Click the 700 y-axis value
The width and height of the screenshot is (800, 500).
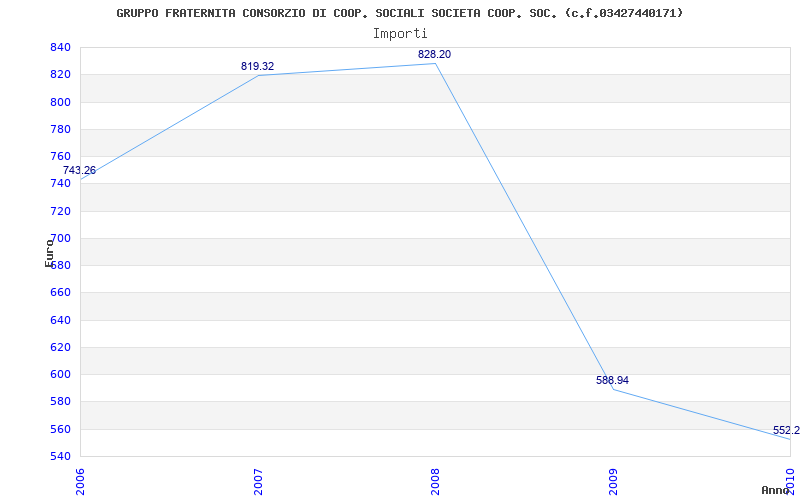pyautogui.click(x=60, y=238)
